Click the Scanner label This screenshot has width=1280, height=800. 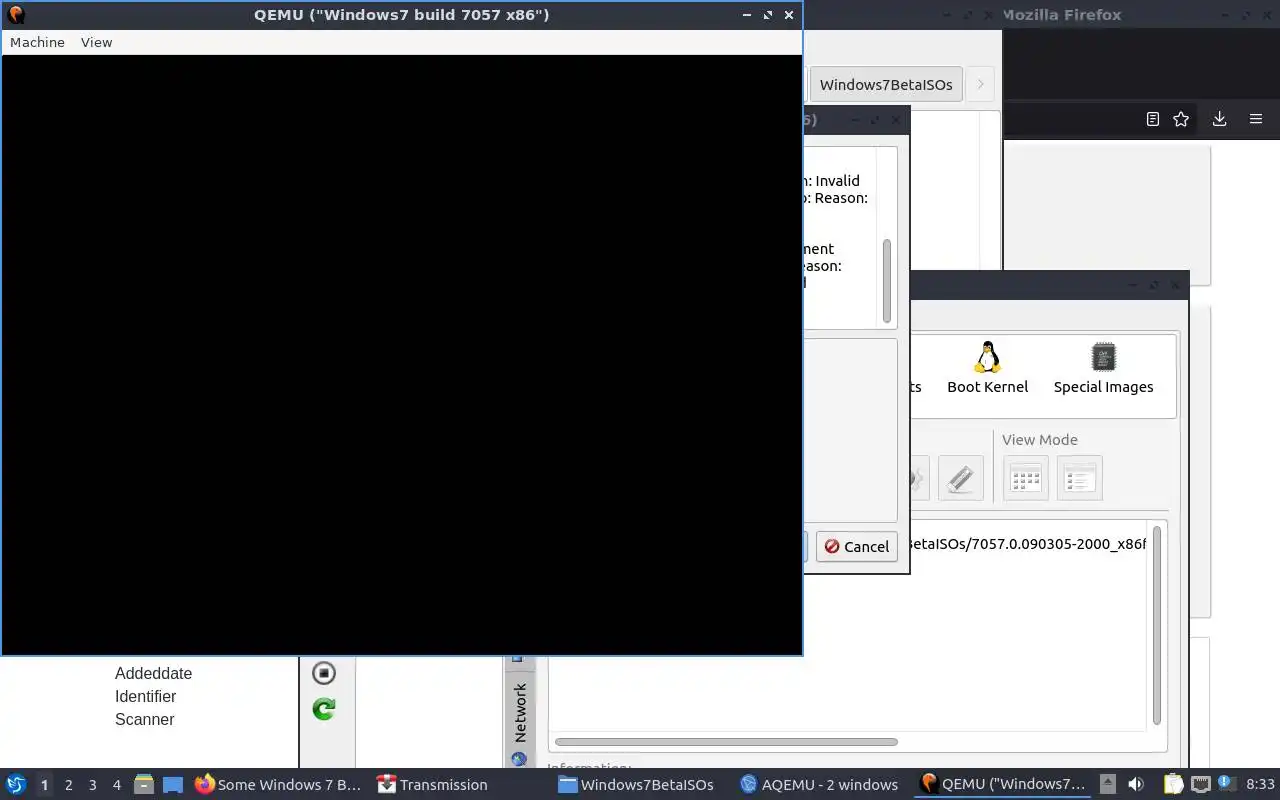144,719
